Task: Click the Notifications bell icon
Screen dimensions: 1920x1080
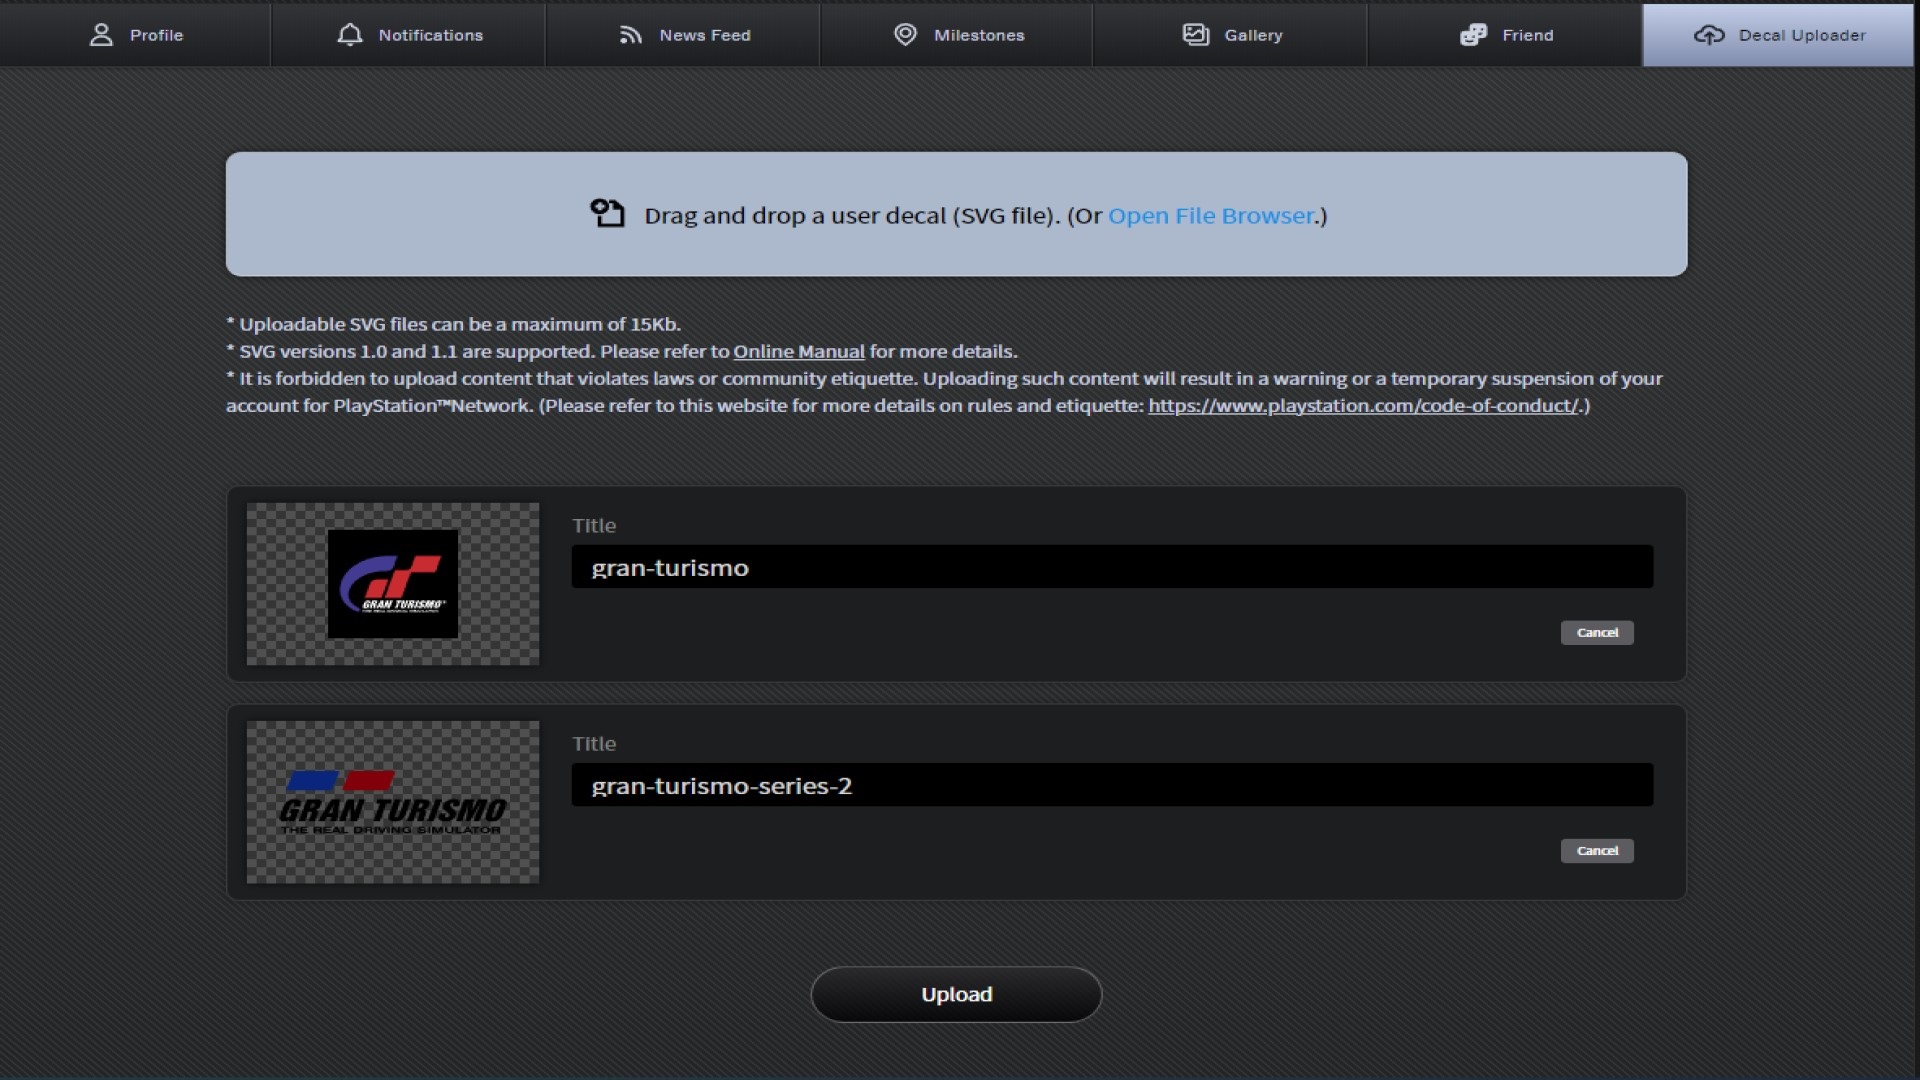Action: pyautogui.click(x=349, y=35)
